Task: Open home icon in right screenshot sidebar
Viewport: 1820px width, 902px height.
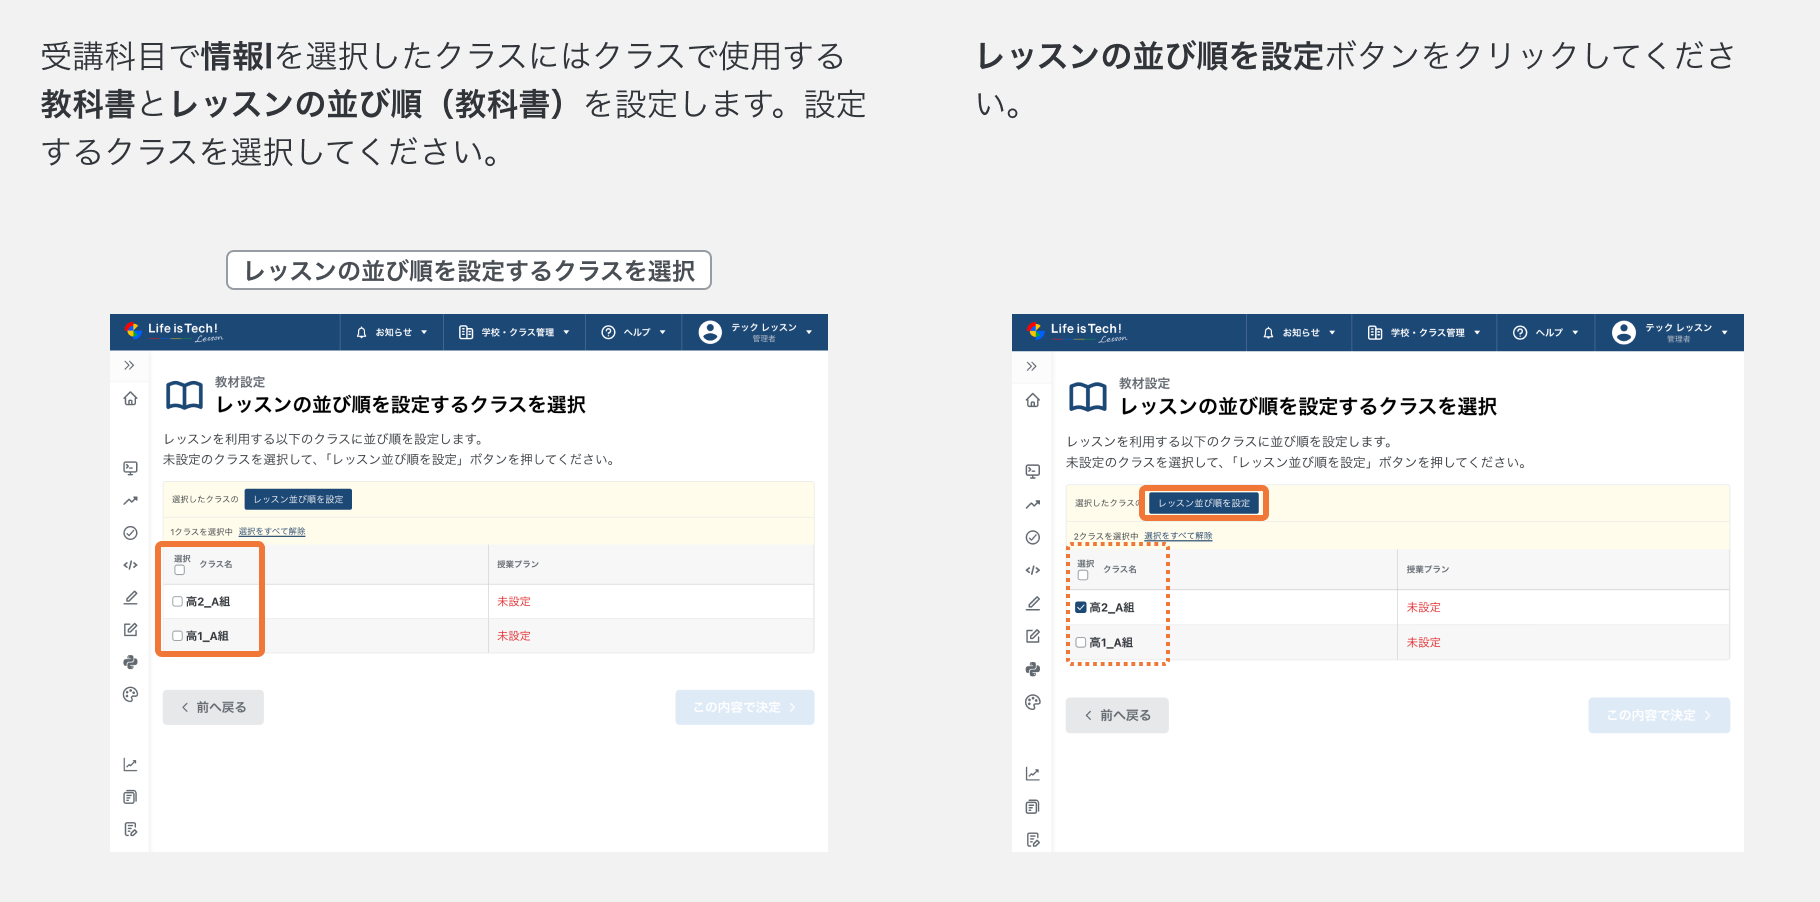Action: (1033, 401)
